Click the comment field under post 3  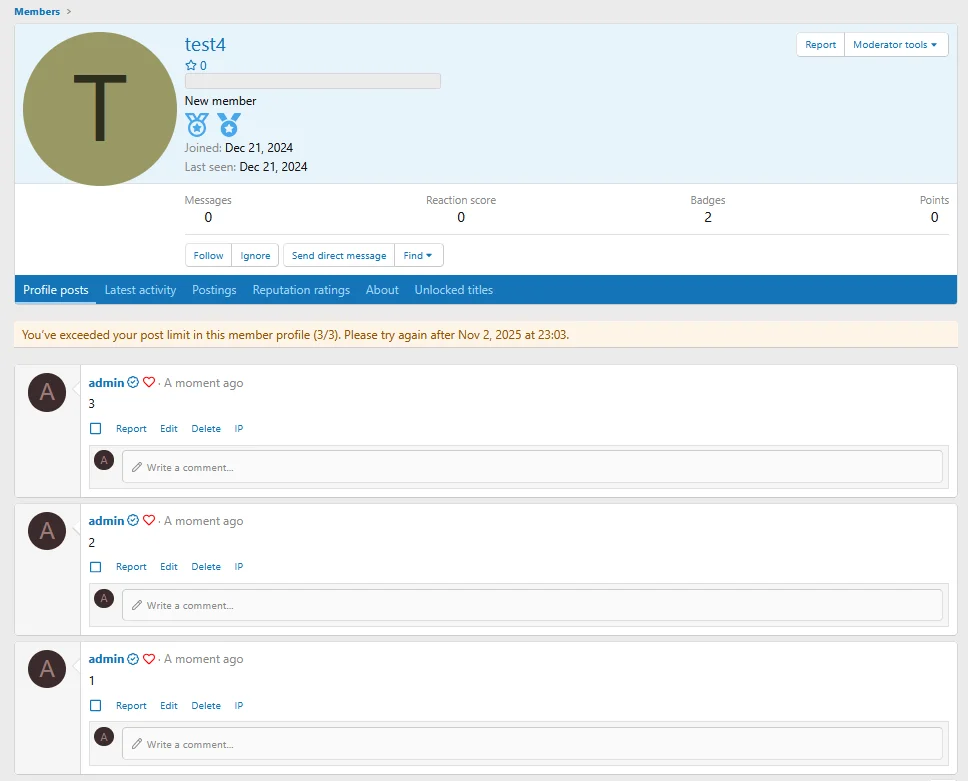point(532,467)
